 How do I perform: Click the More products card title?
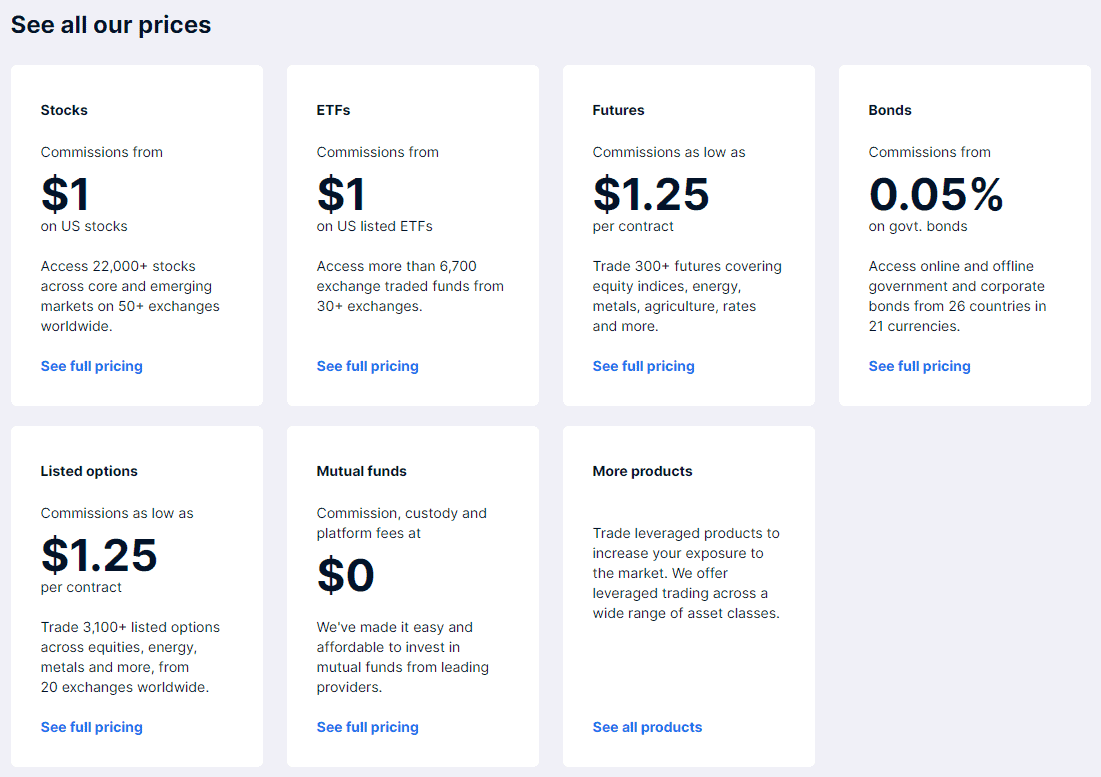pyautogui.click(x=642, y=471)
